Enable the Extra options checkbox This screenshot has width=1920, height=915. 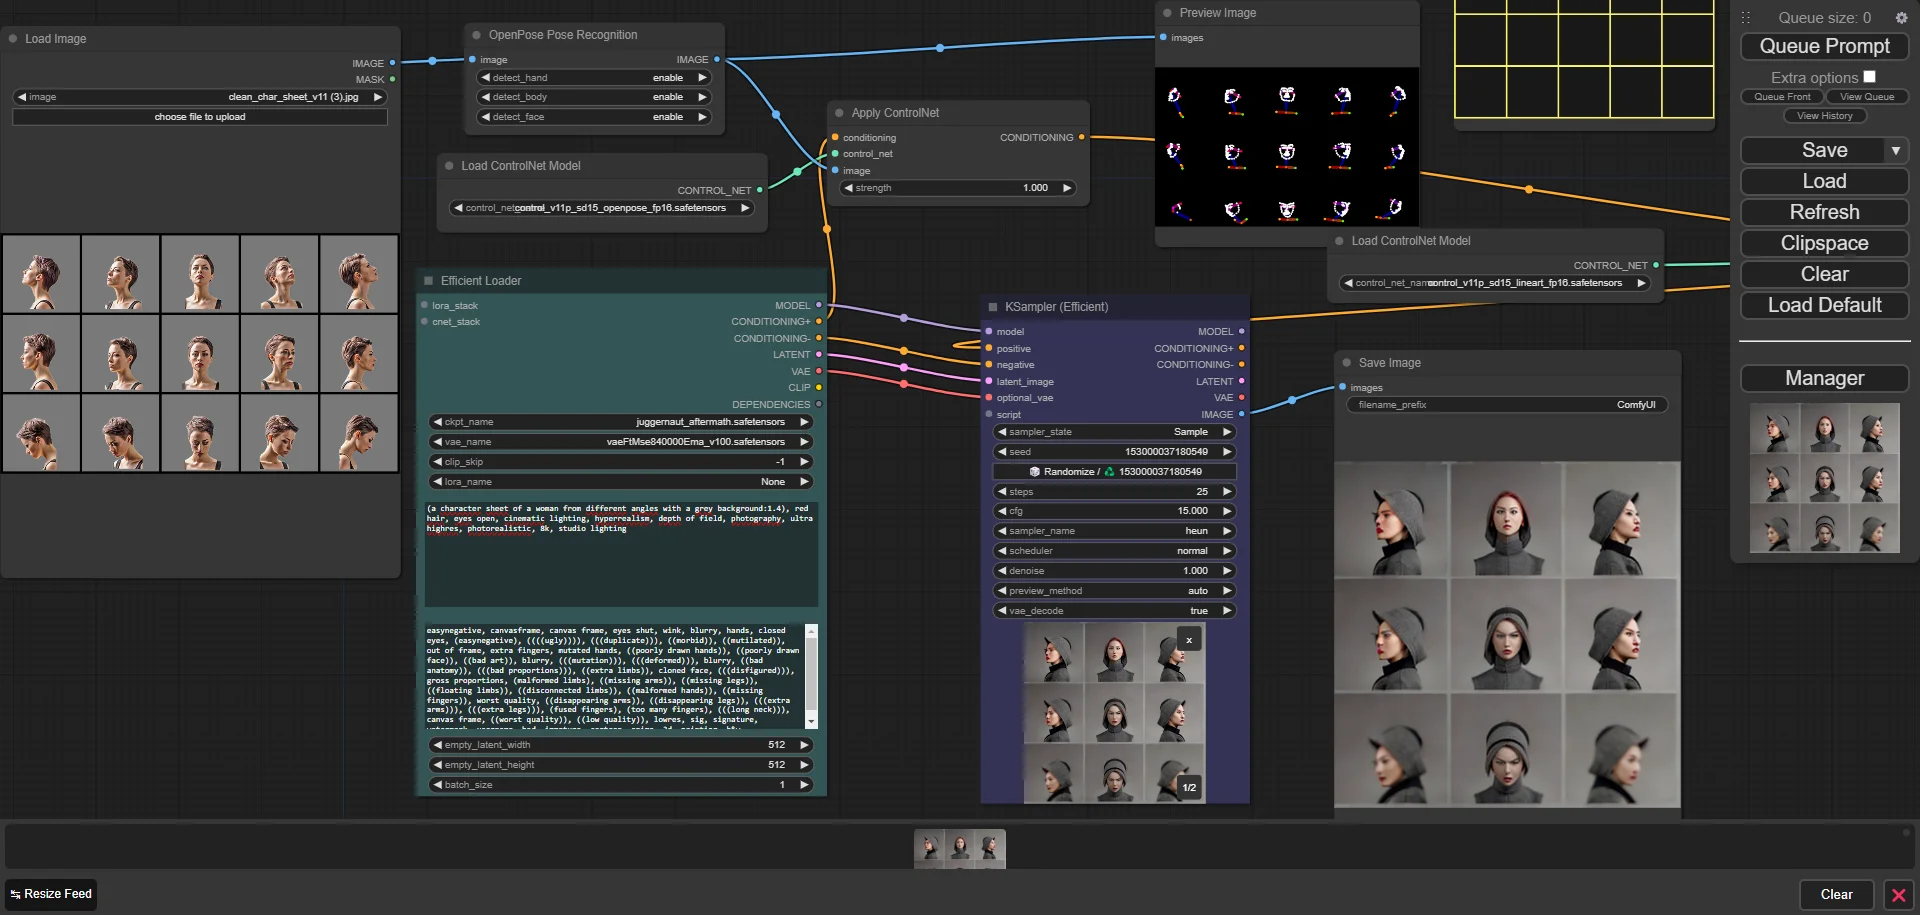1869,77
